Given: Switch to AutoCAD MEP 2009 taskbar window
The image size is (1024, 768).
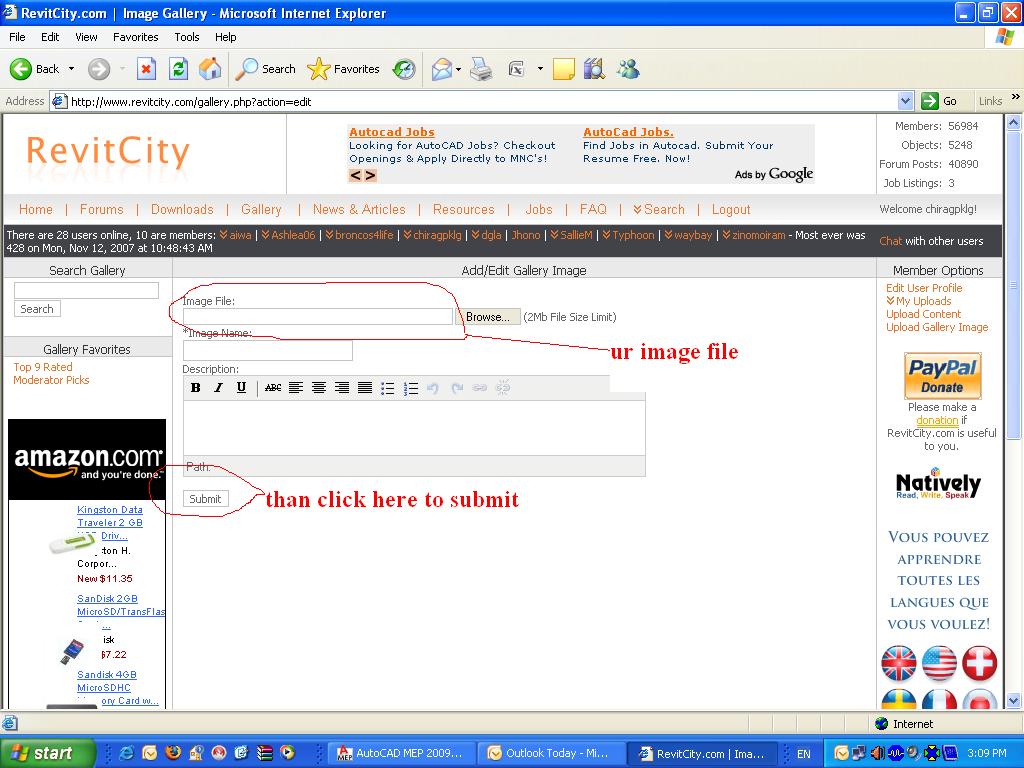Looking at the screenshot, I should tap(400, 754).
